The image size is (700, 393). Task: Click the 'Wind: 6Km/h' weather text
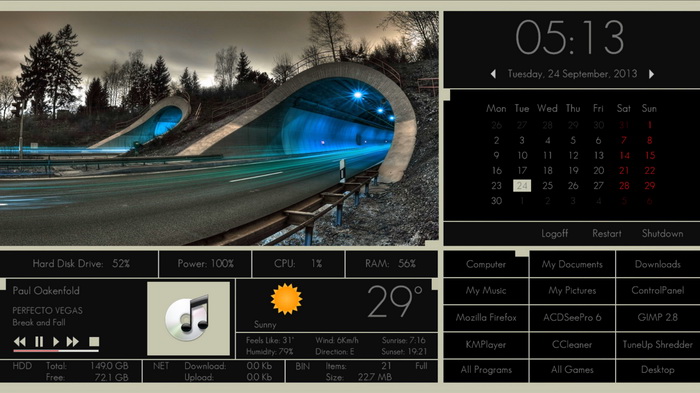point(337,340)
